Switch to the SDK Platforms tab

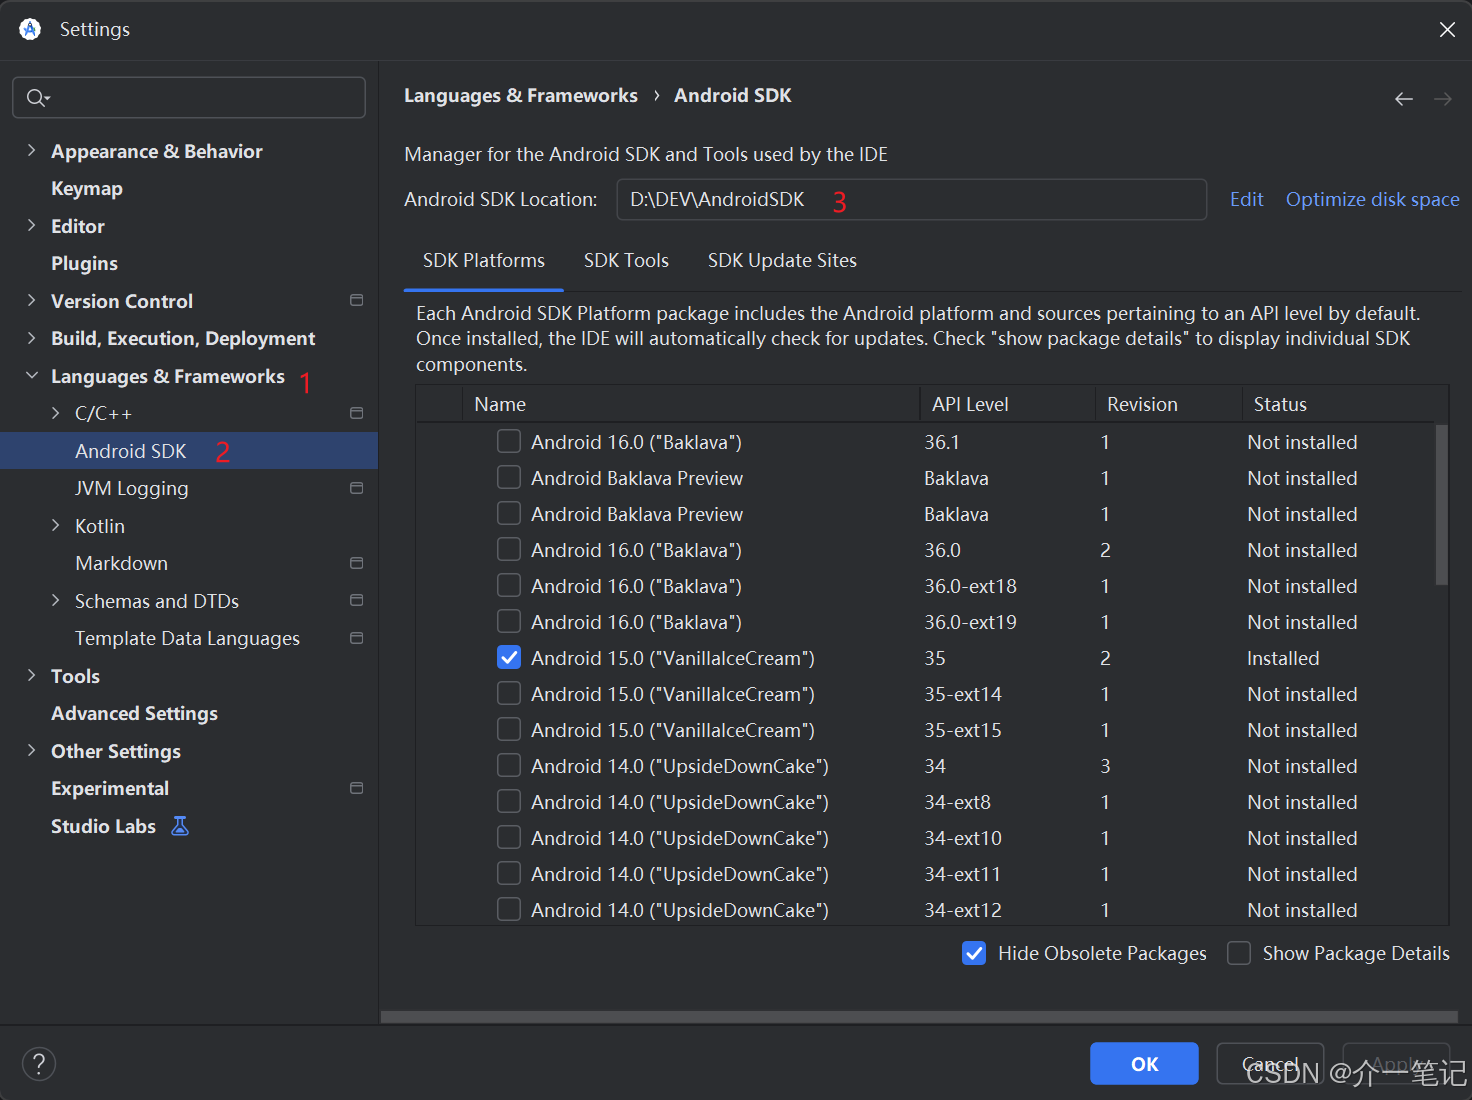click(x=484, y=260)
